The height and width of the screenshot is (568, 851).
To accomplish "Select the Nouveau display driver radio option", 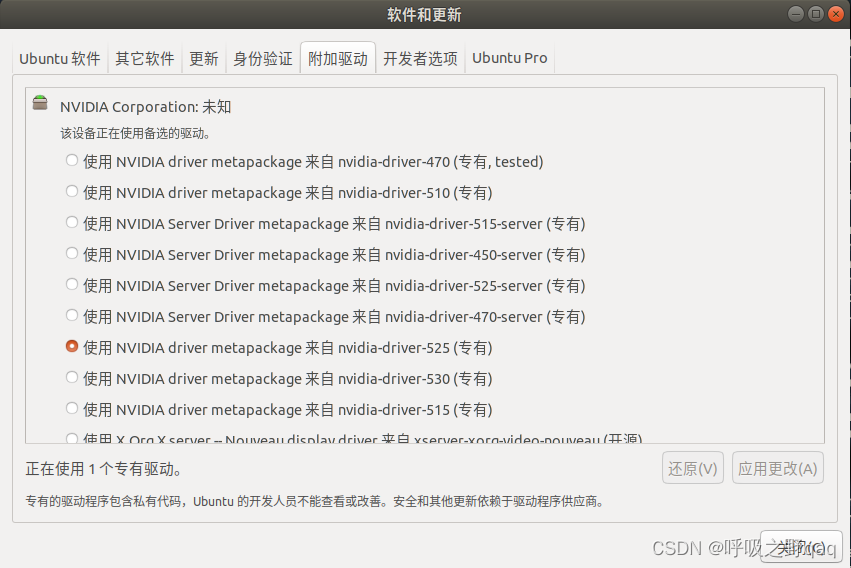I will coord(72,438).
